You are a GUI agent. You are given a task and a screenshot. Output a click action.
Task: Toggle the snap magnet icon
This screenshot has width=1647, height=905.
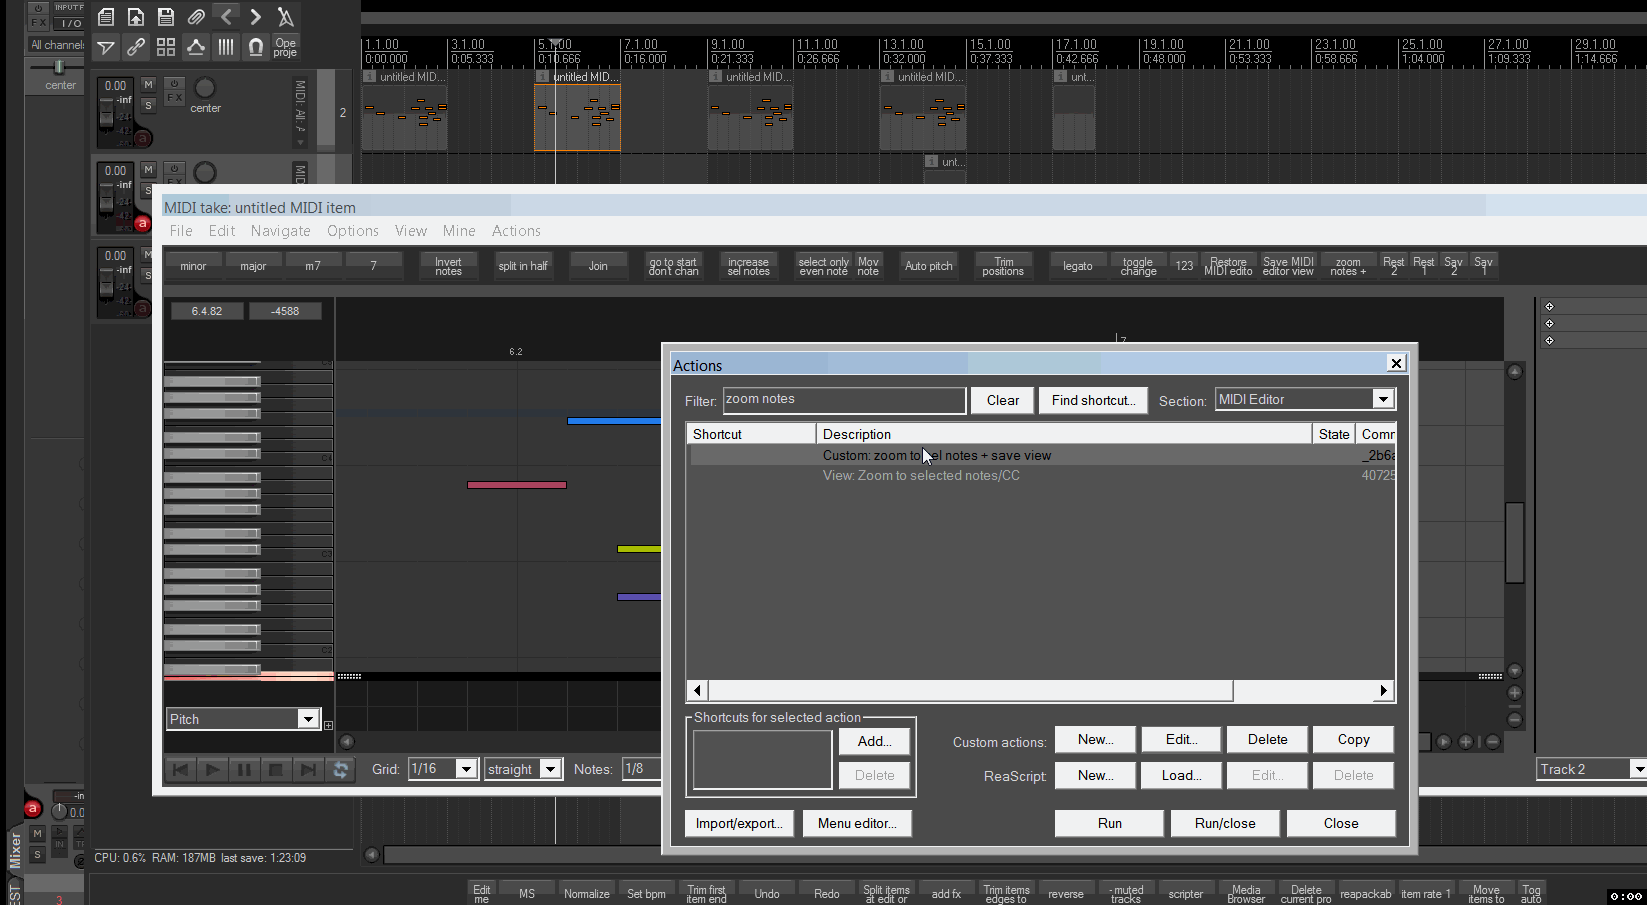[256, 47]
